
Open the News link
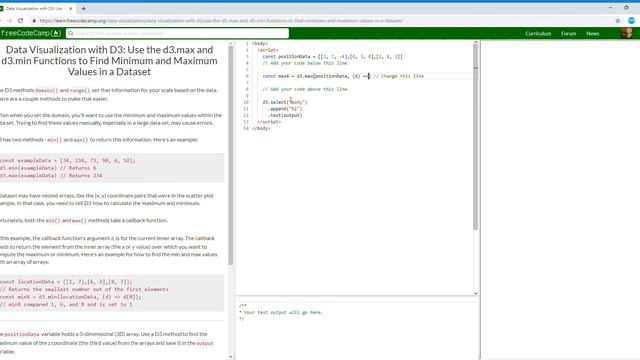click(x=593, y=33)
